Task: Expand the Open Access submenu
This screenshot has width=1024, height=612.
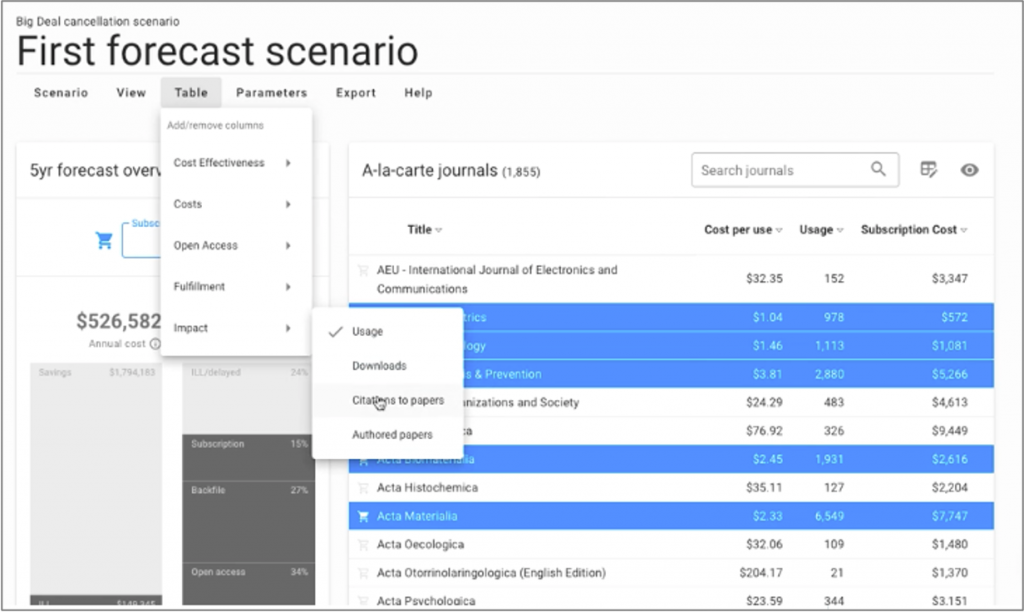Action: 236,245
